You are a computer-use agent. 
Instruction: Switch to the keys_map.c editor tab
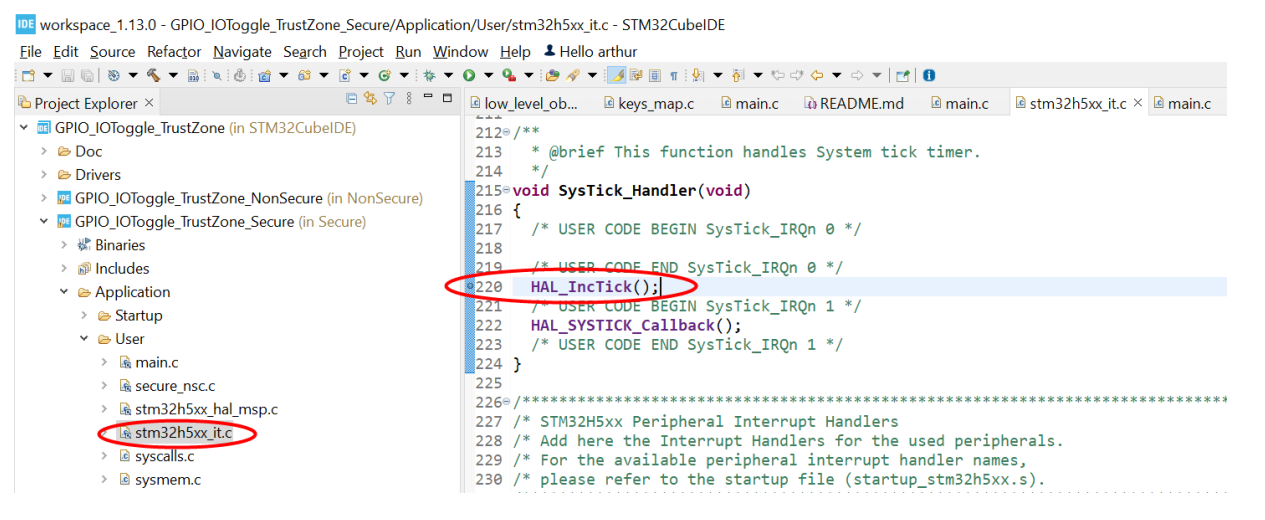click(647, 103)
